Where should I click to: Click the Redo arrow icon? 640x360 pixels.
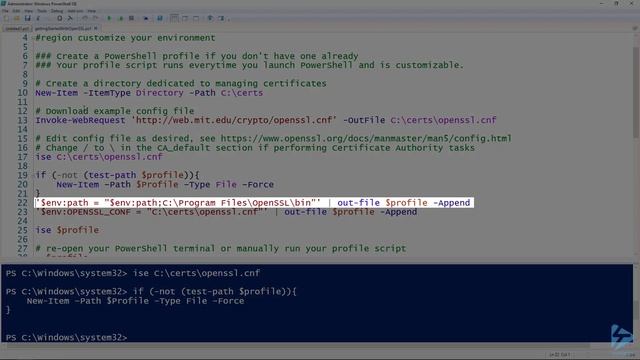(x=96, y=18)
